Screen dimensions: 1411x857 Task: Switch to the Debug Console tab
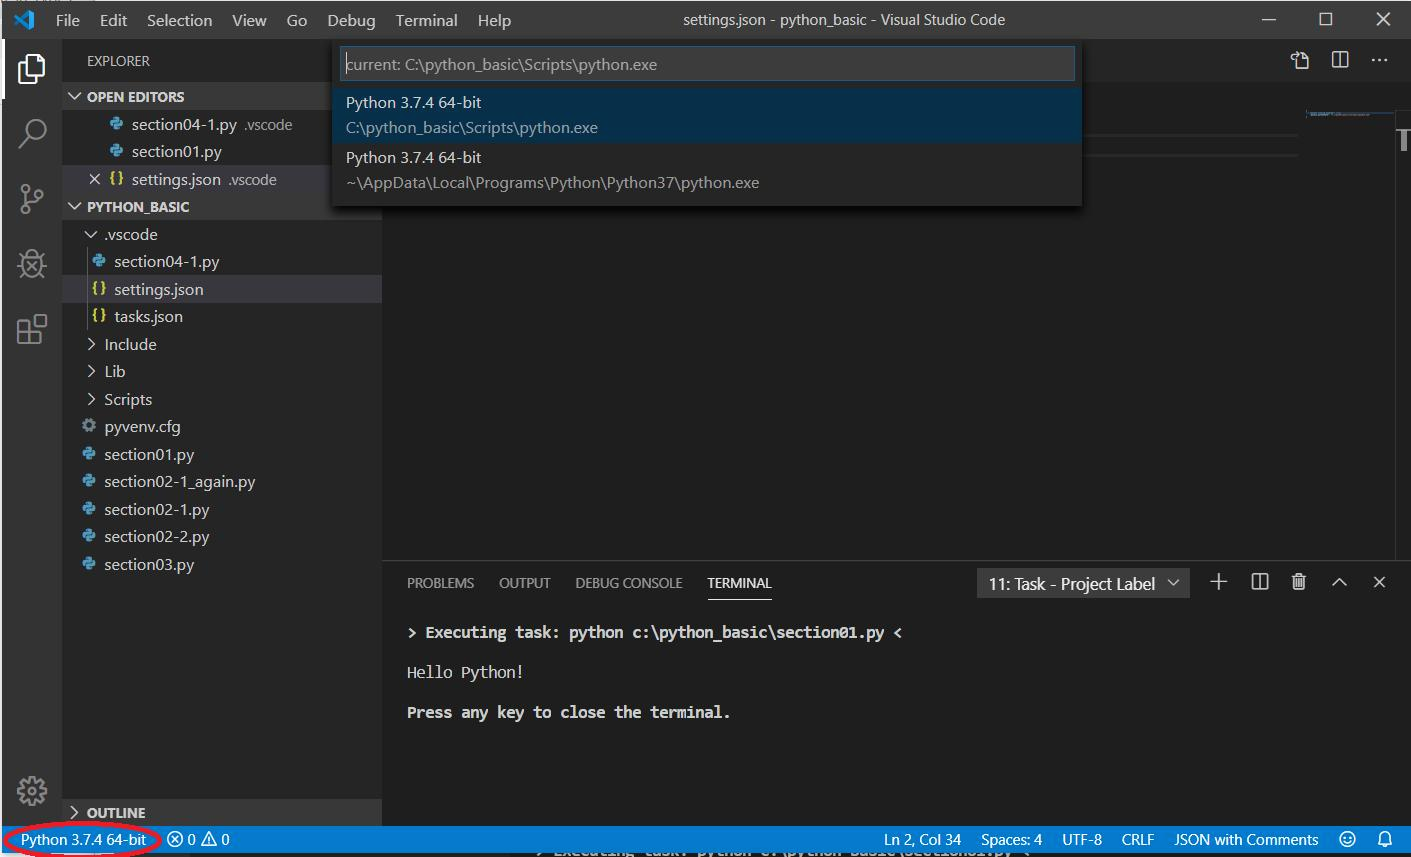point(629,583)
